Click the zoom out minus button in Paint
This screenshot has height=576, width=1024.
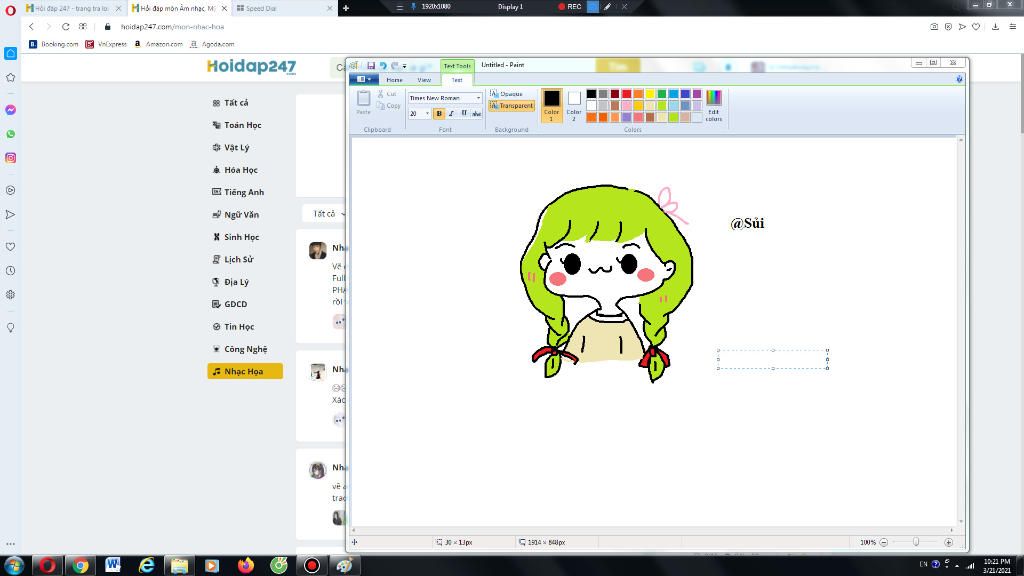(884, 543)
